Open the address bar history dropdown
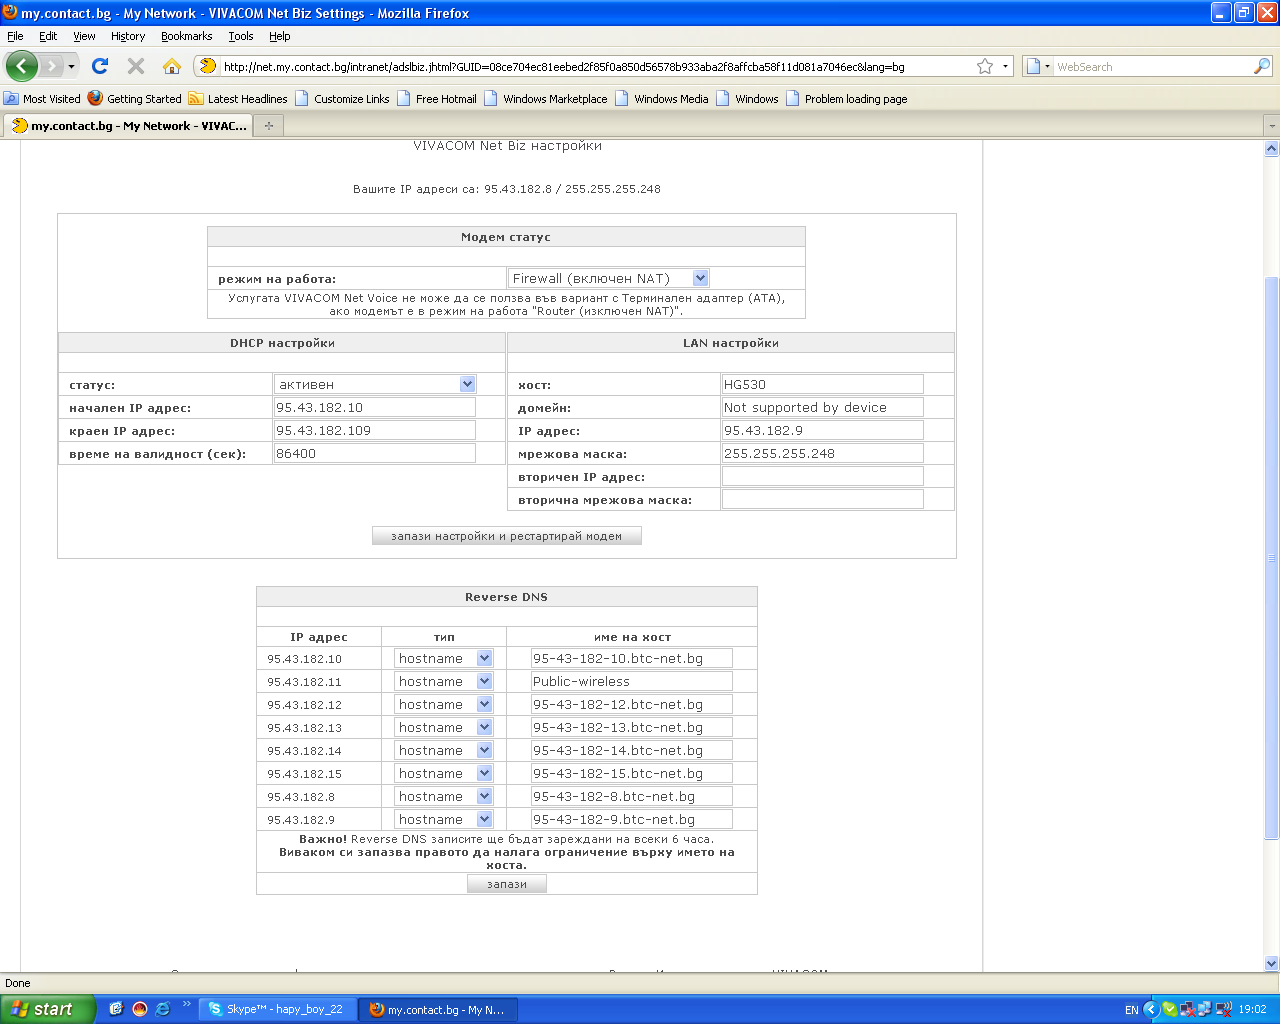This screenshot has height=1024, width=1280. click(1006, 66)
